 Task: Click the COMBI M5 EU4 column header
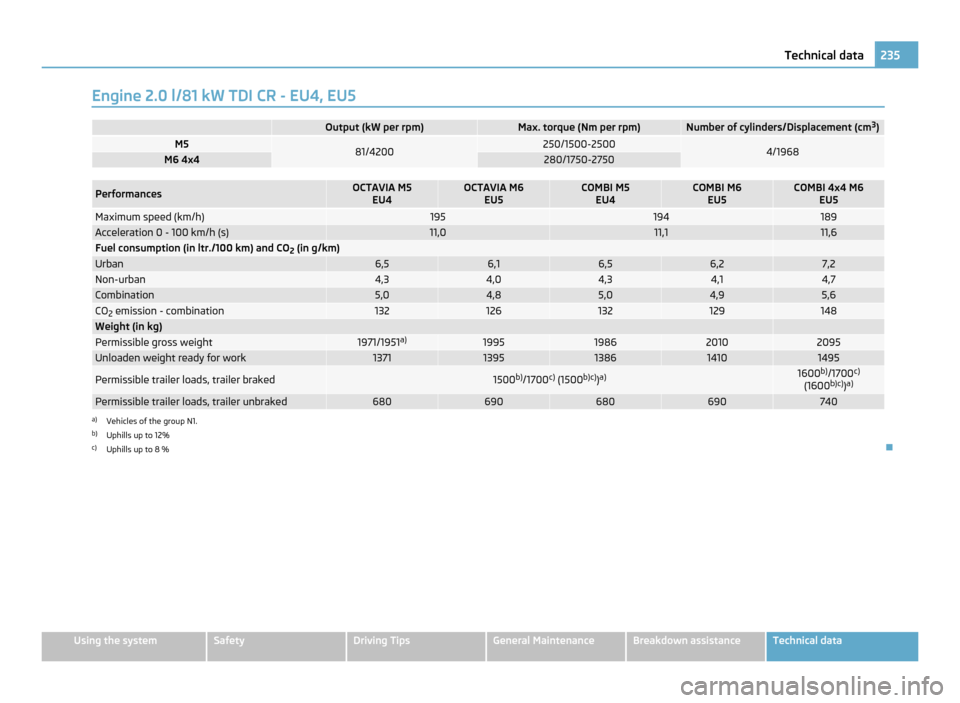click(605, 194)
